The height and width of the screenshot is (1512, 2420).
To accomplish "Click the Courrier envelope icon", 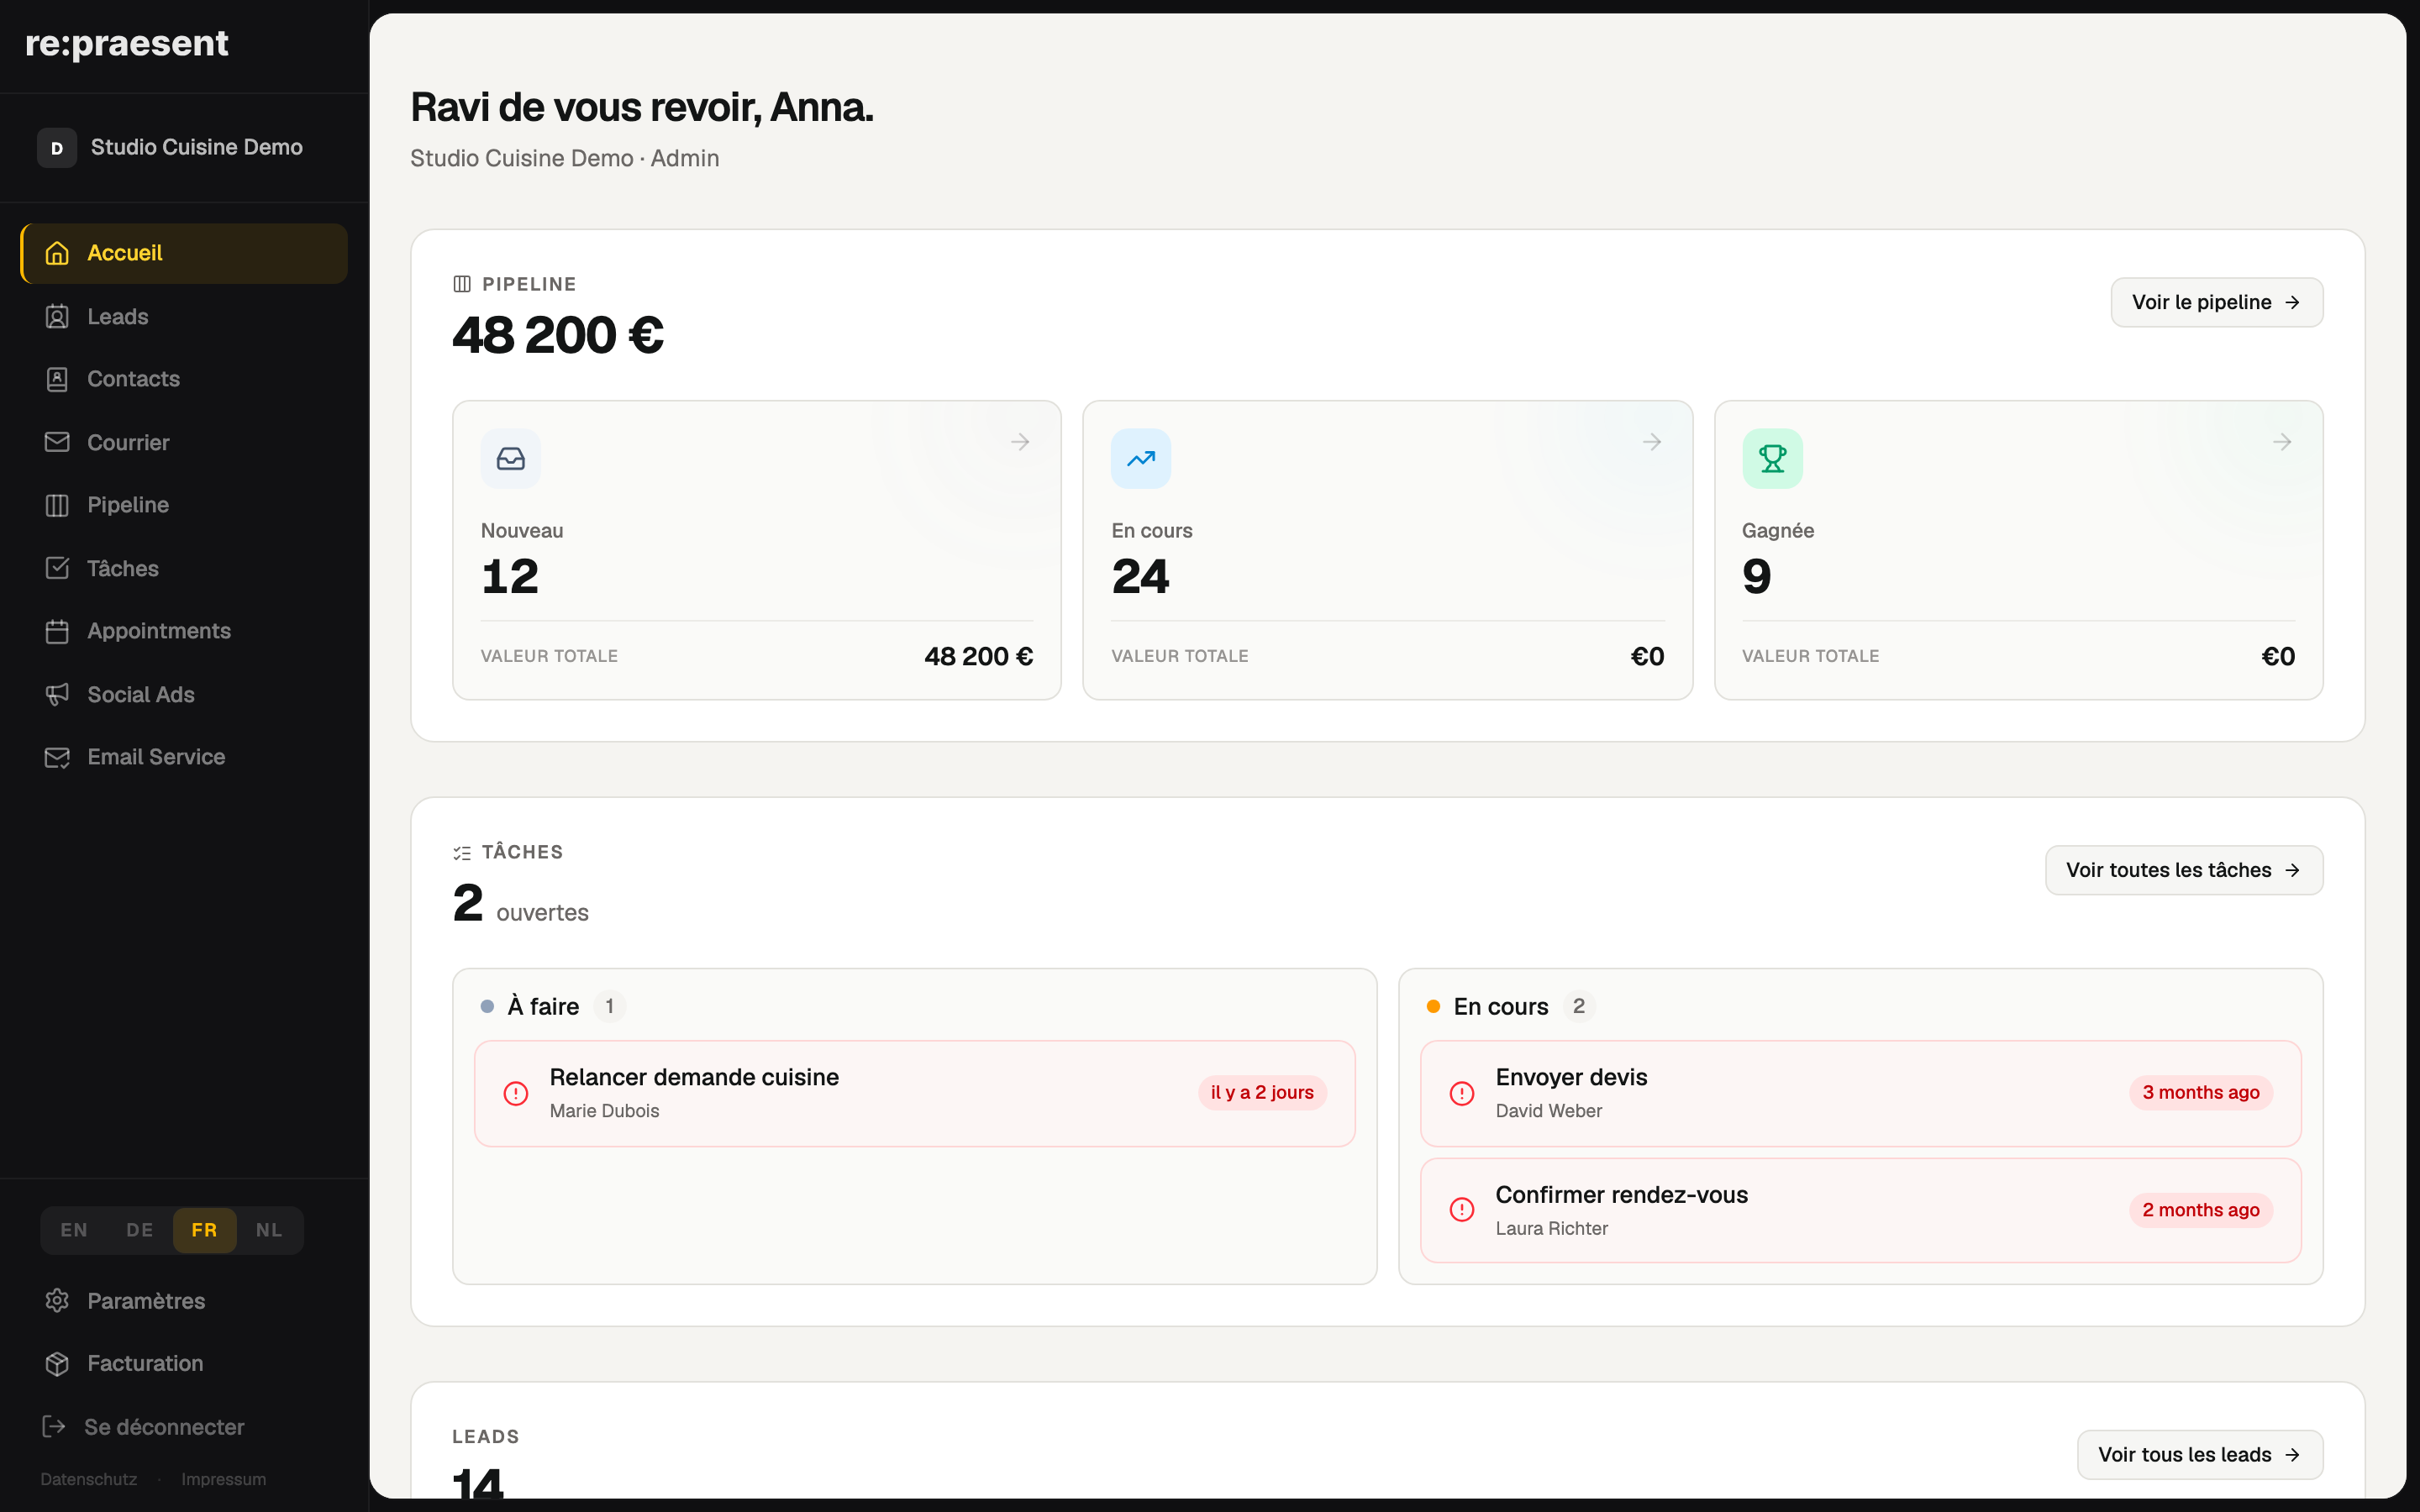I will pos(57,442).
